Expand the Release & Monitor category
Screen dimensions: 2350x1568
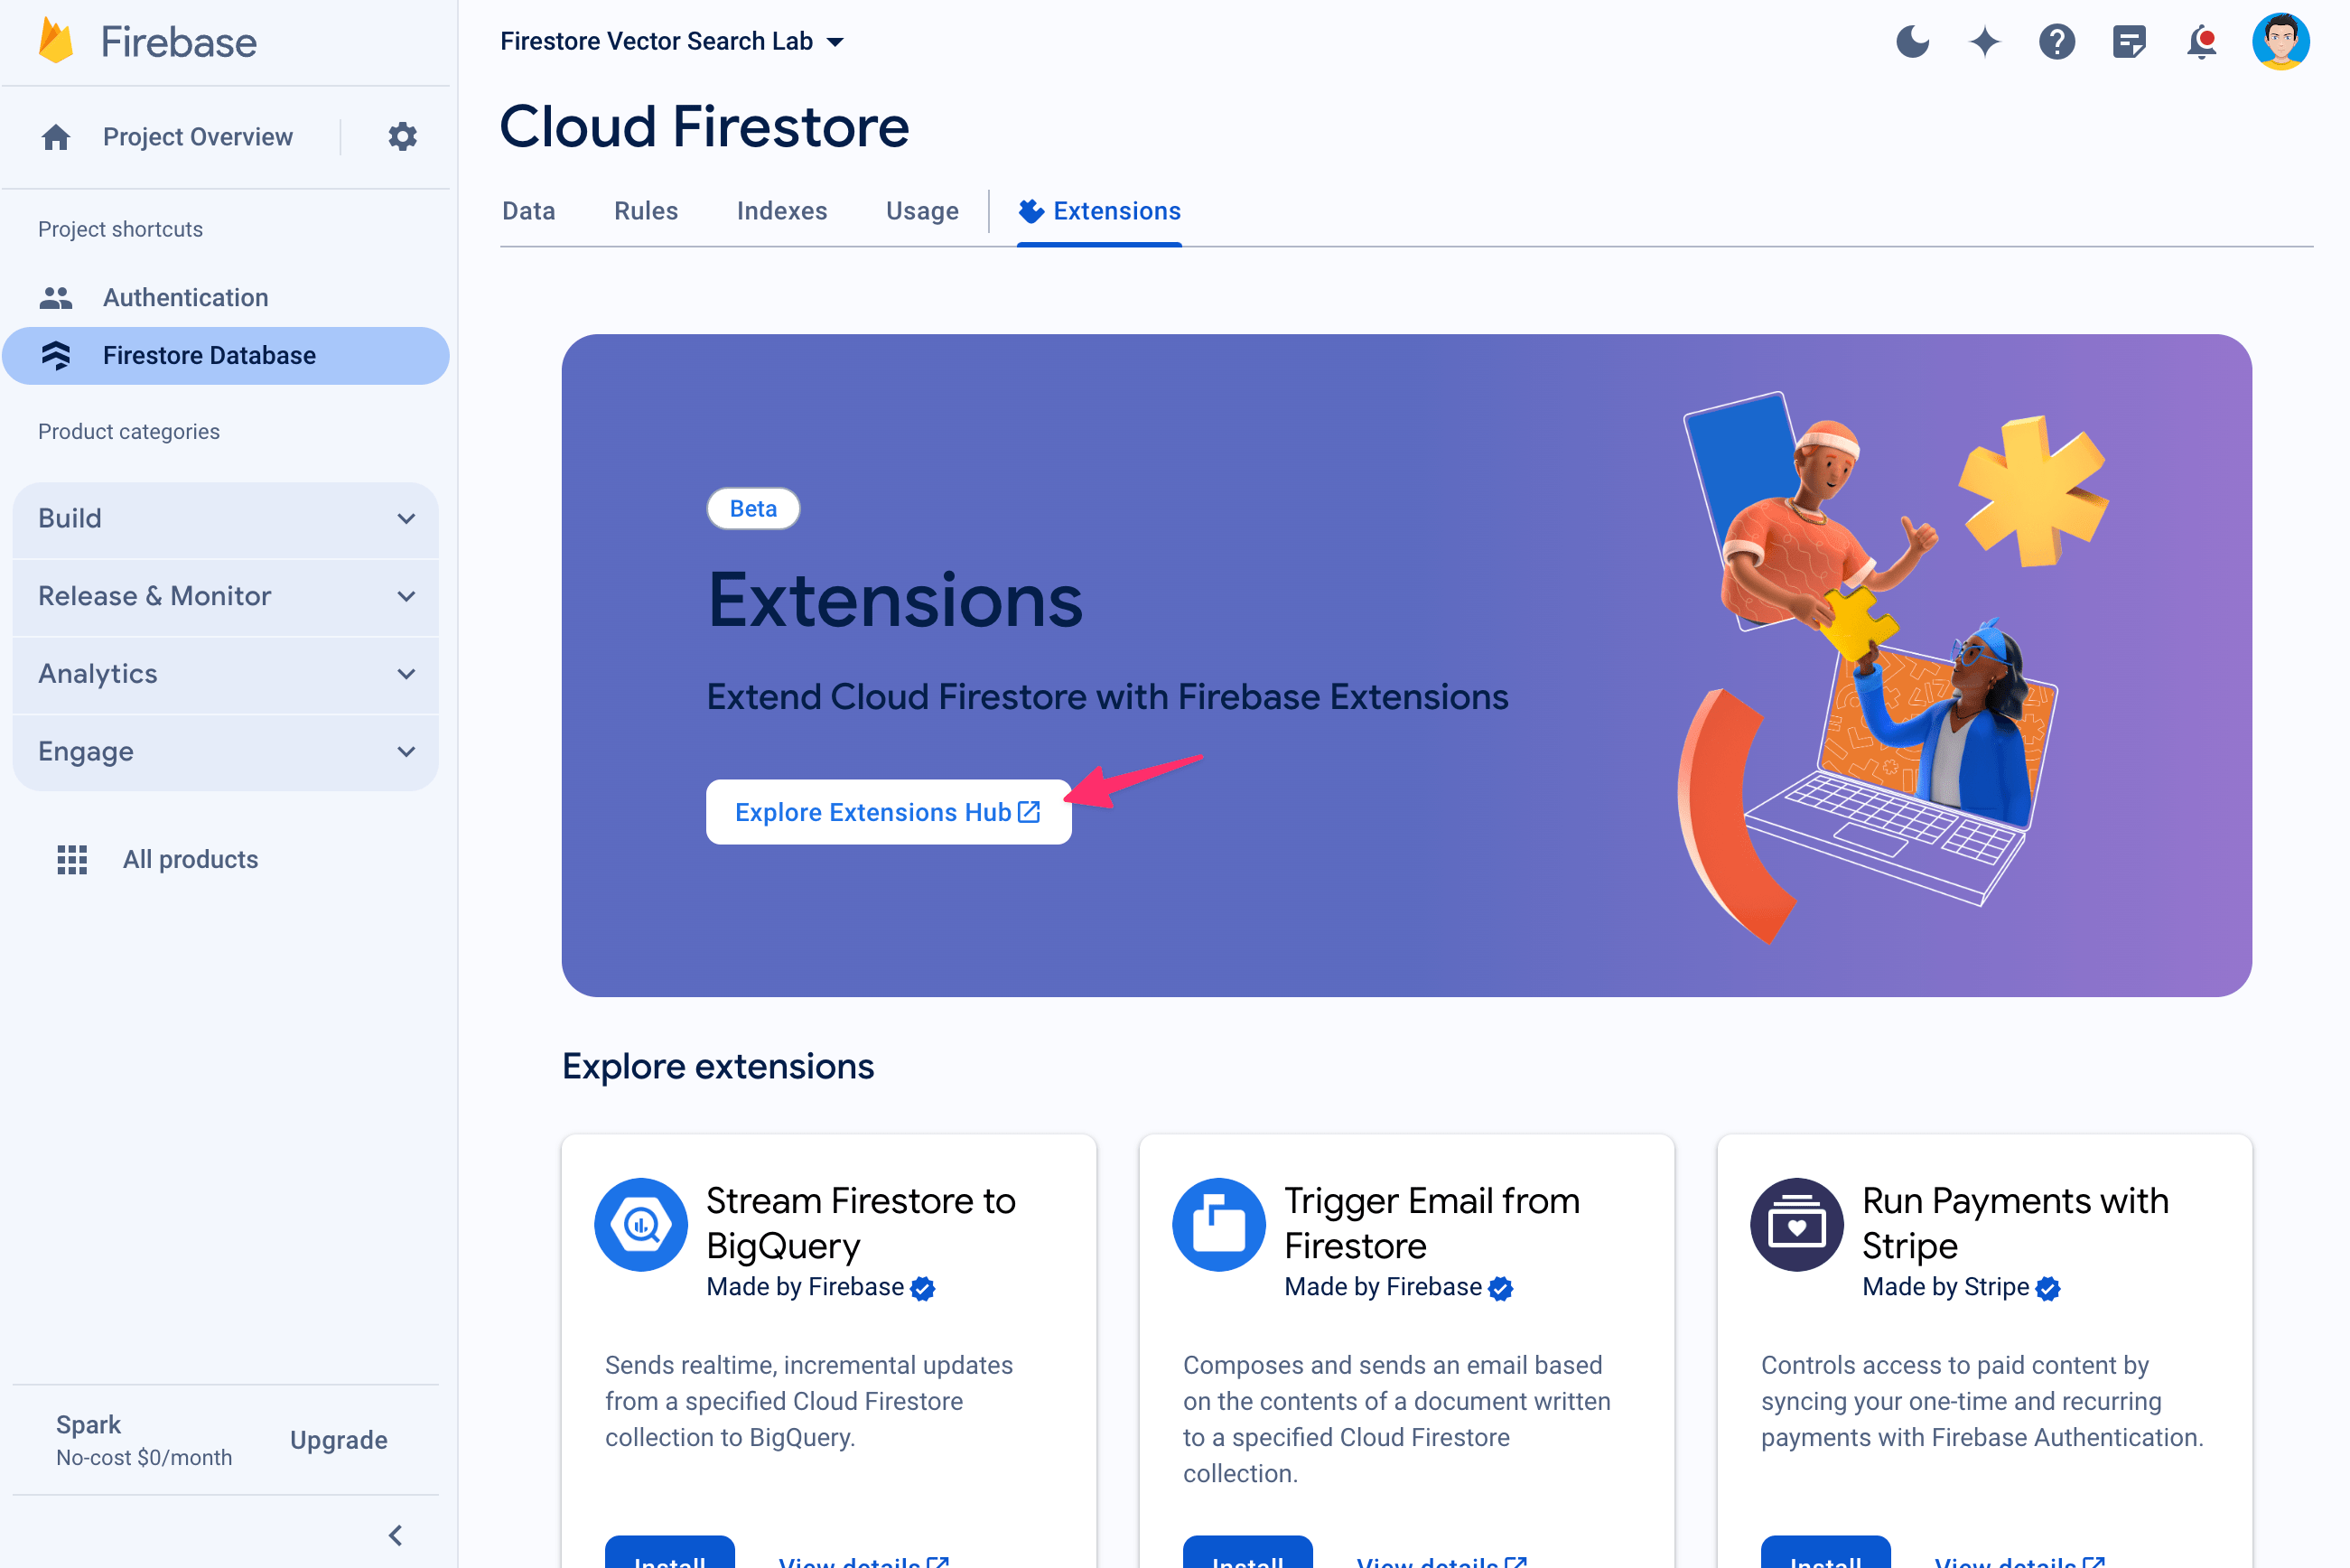[x=226, y=595]
